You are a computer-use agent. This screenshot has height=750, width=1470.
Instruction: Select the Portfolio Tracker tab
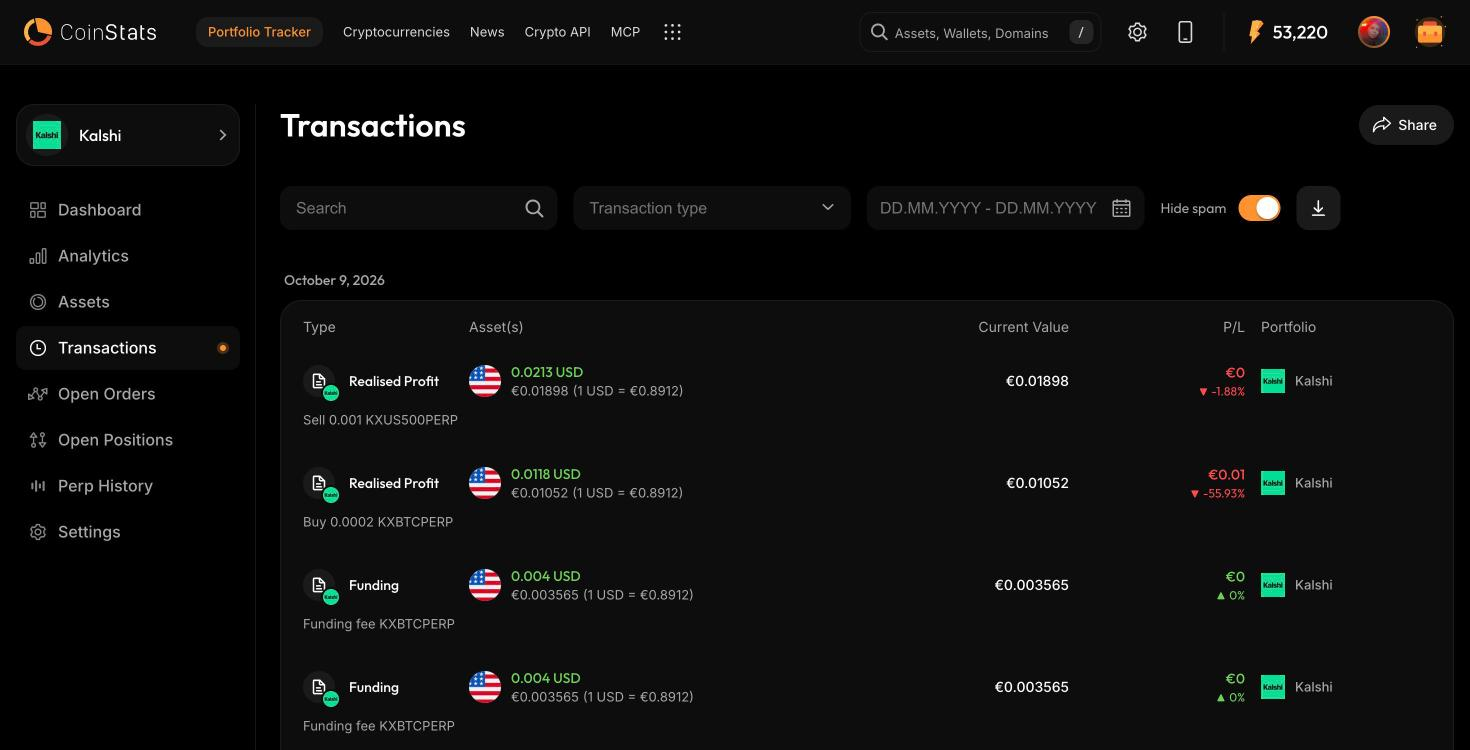click(x=259, y=32)
